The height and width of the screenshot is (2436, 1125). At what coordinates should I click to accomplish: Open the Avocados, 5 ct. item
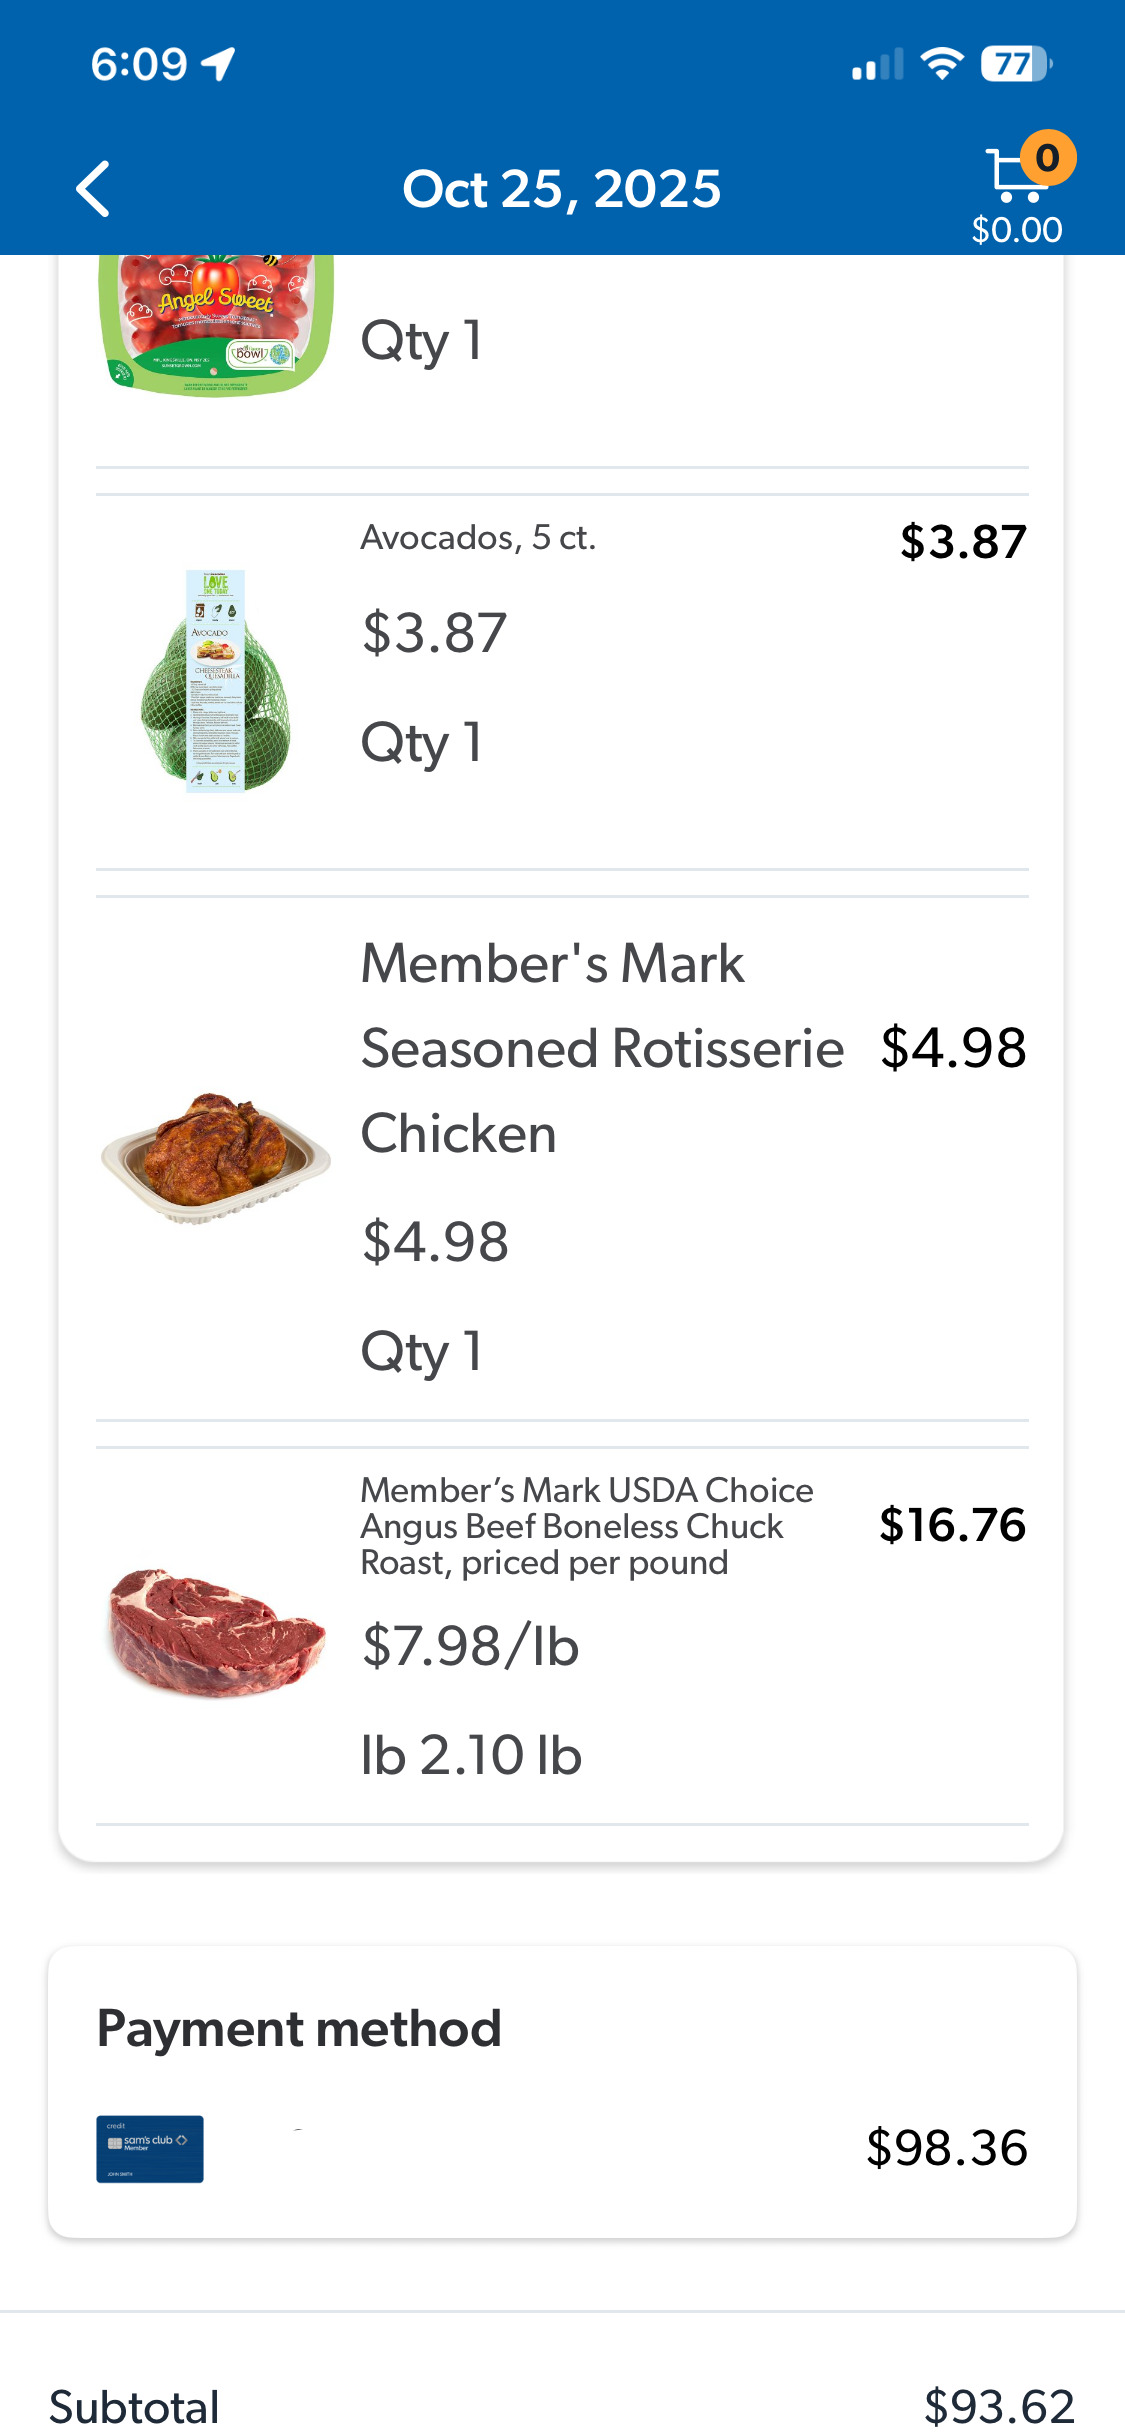tap(478, 538)
